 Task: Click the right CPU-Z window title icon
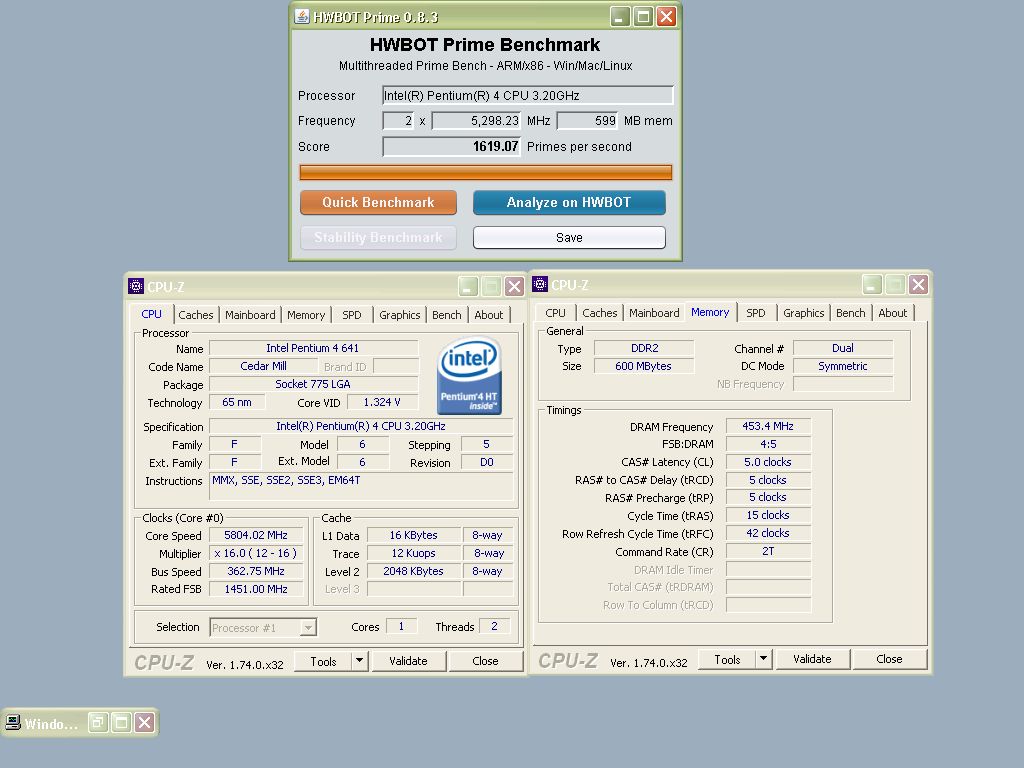(540, 284)
